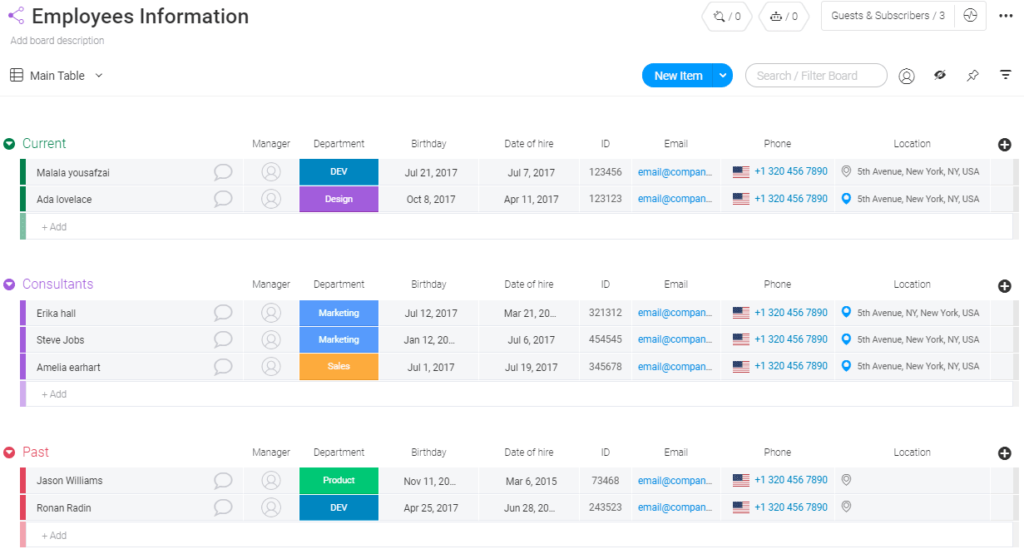Click the New Item button
The width and height of the screenshot is (1024, 554).
tap(677, 76)
